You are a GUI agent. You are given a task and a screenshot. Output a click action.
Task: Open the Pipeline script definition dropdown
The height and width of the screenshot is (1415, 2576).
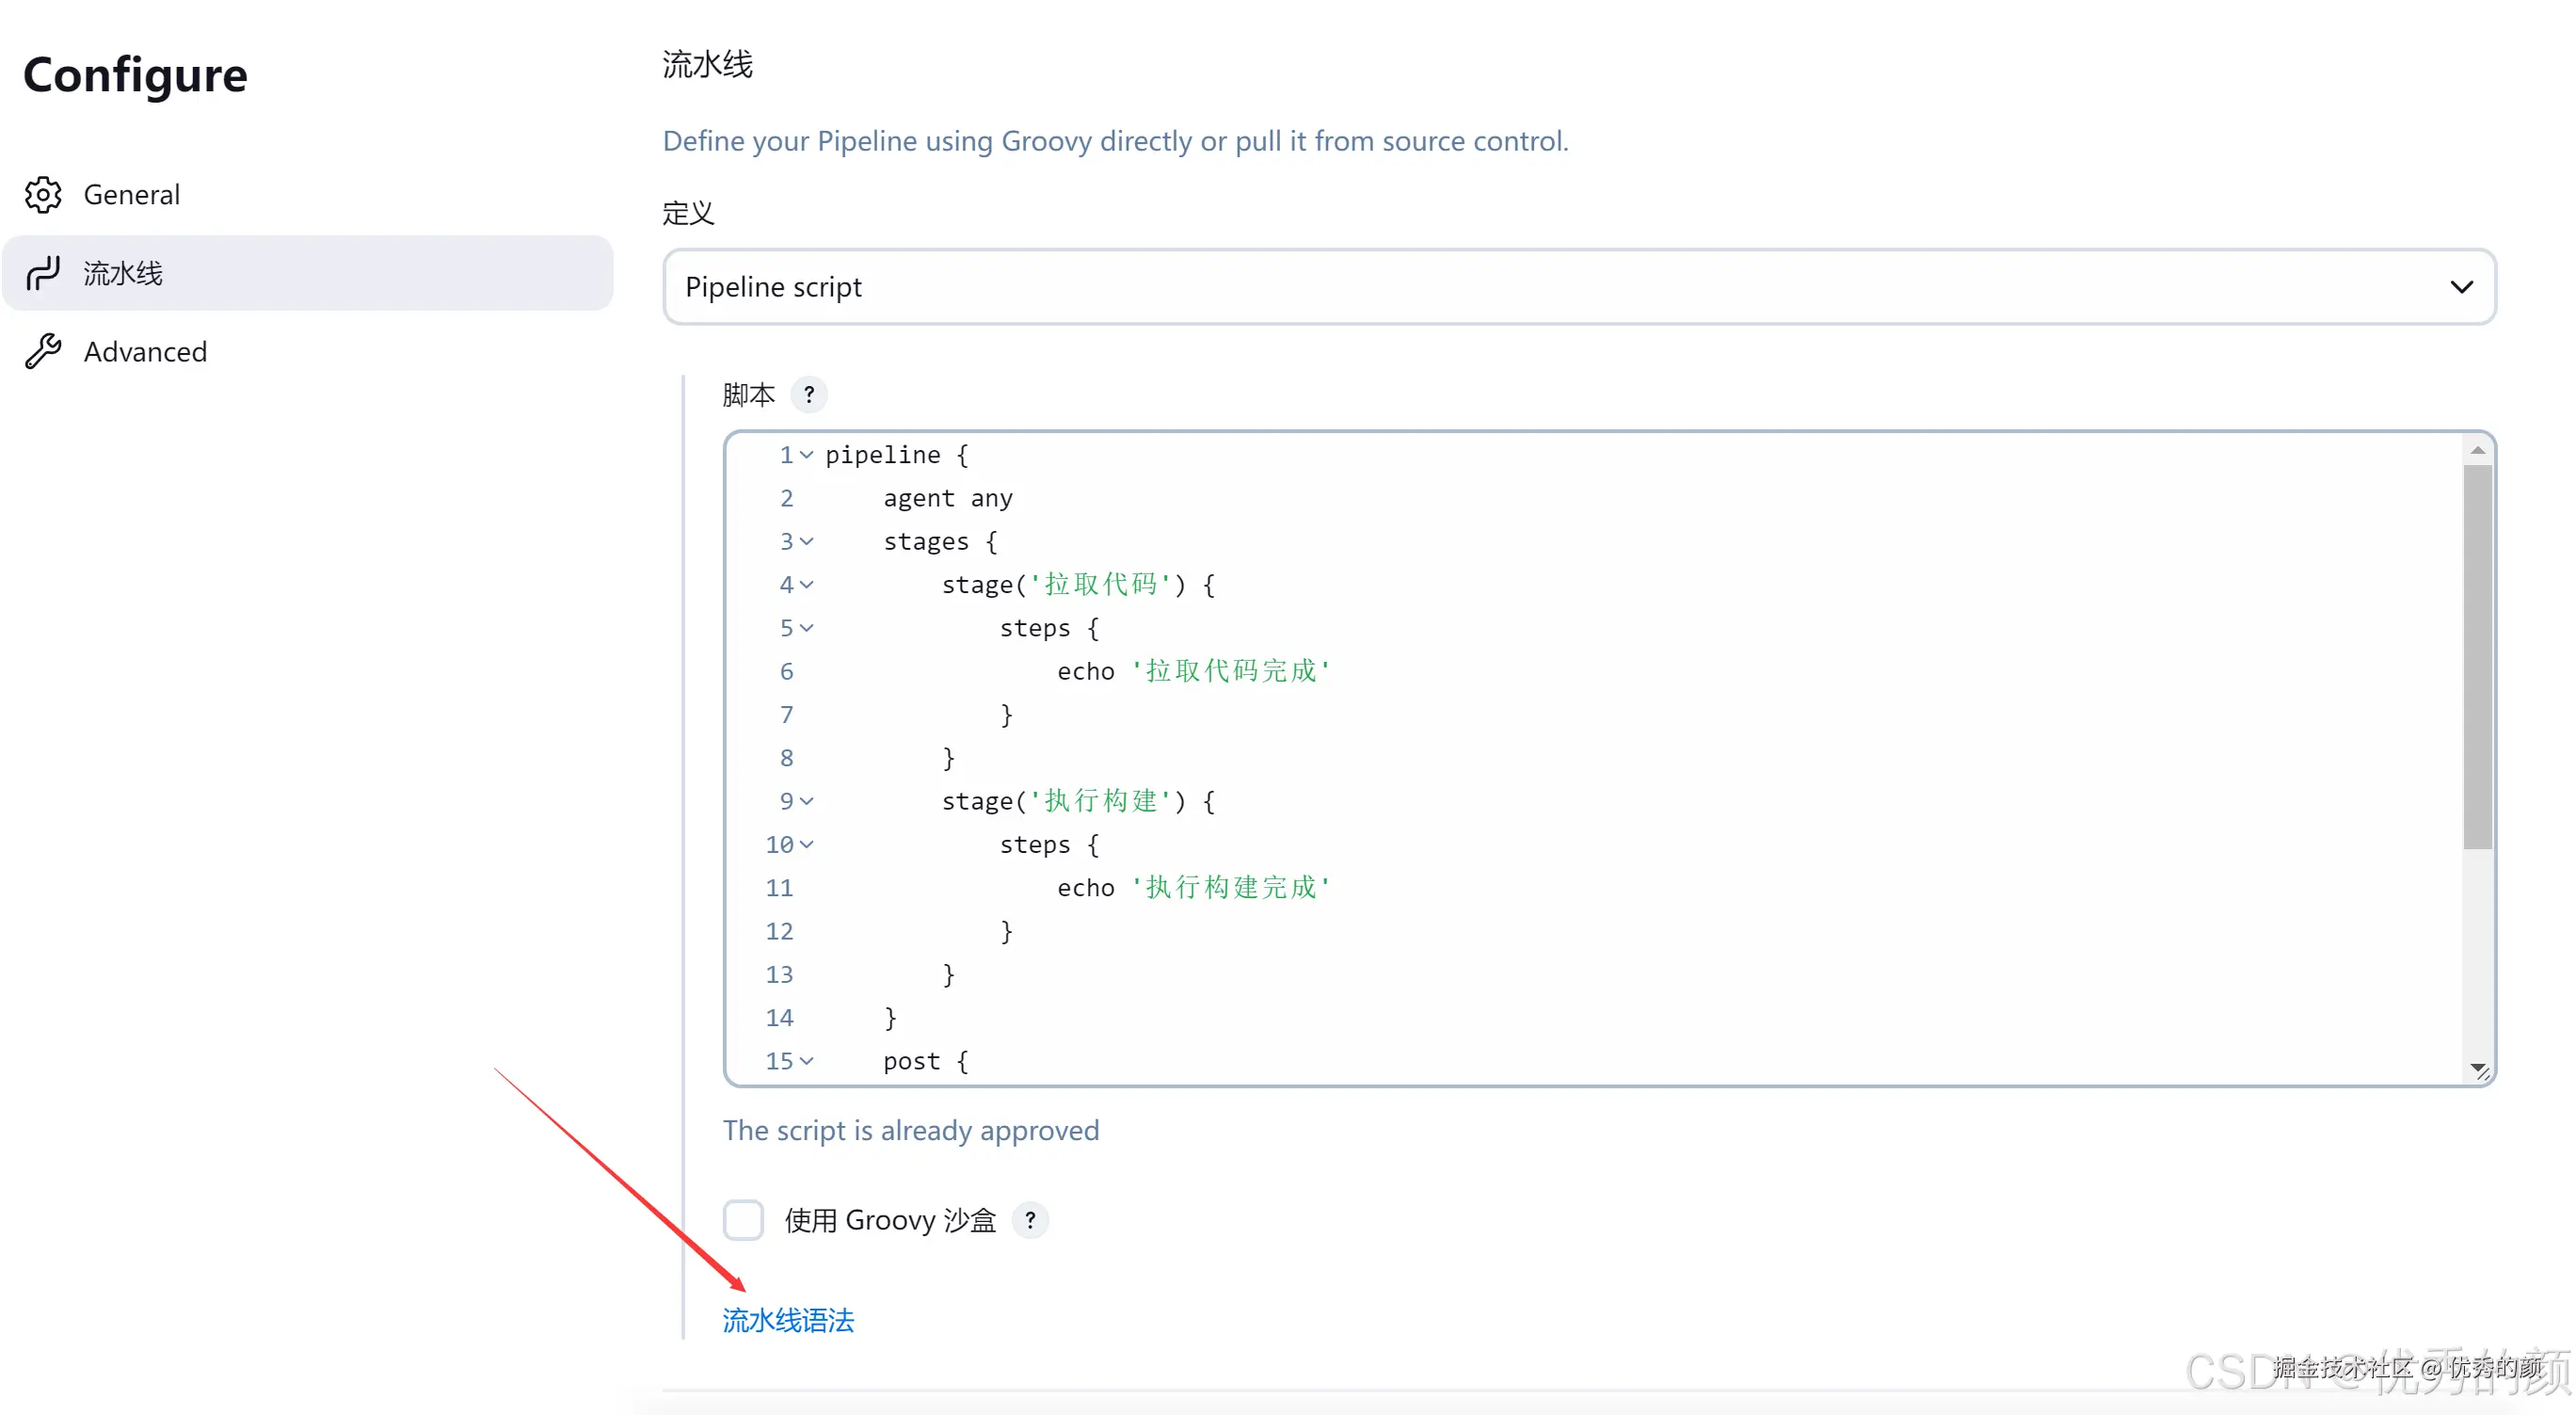(1579, 287)
